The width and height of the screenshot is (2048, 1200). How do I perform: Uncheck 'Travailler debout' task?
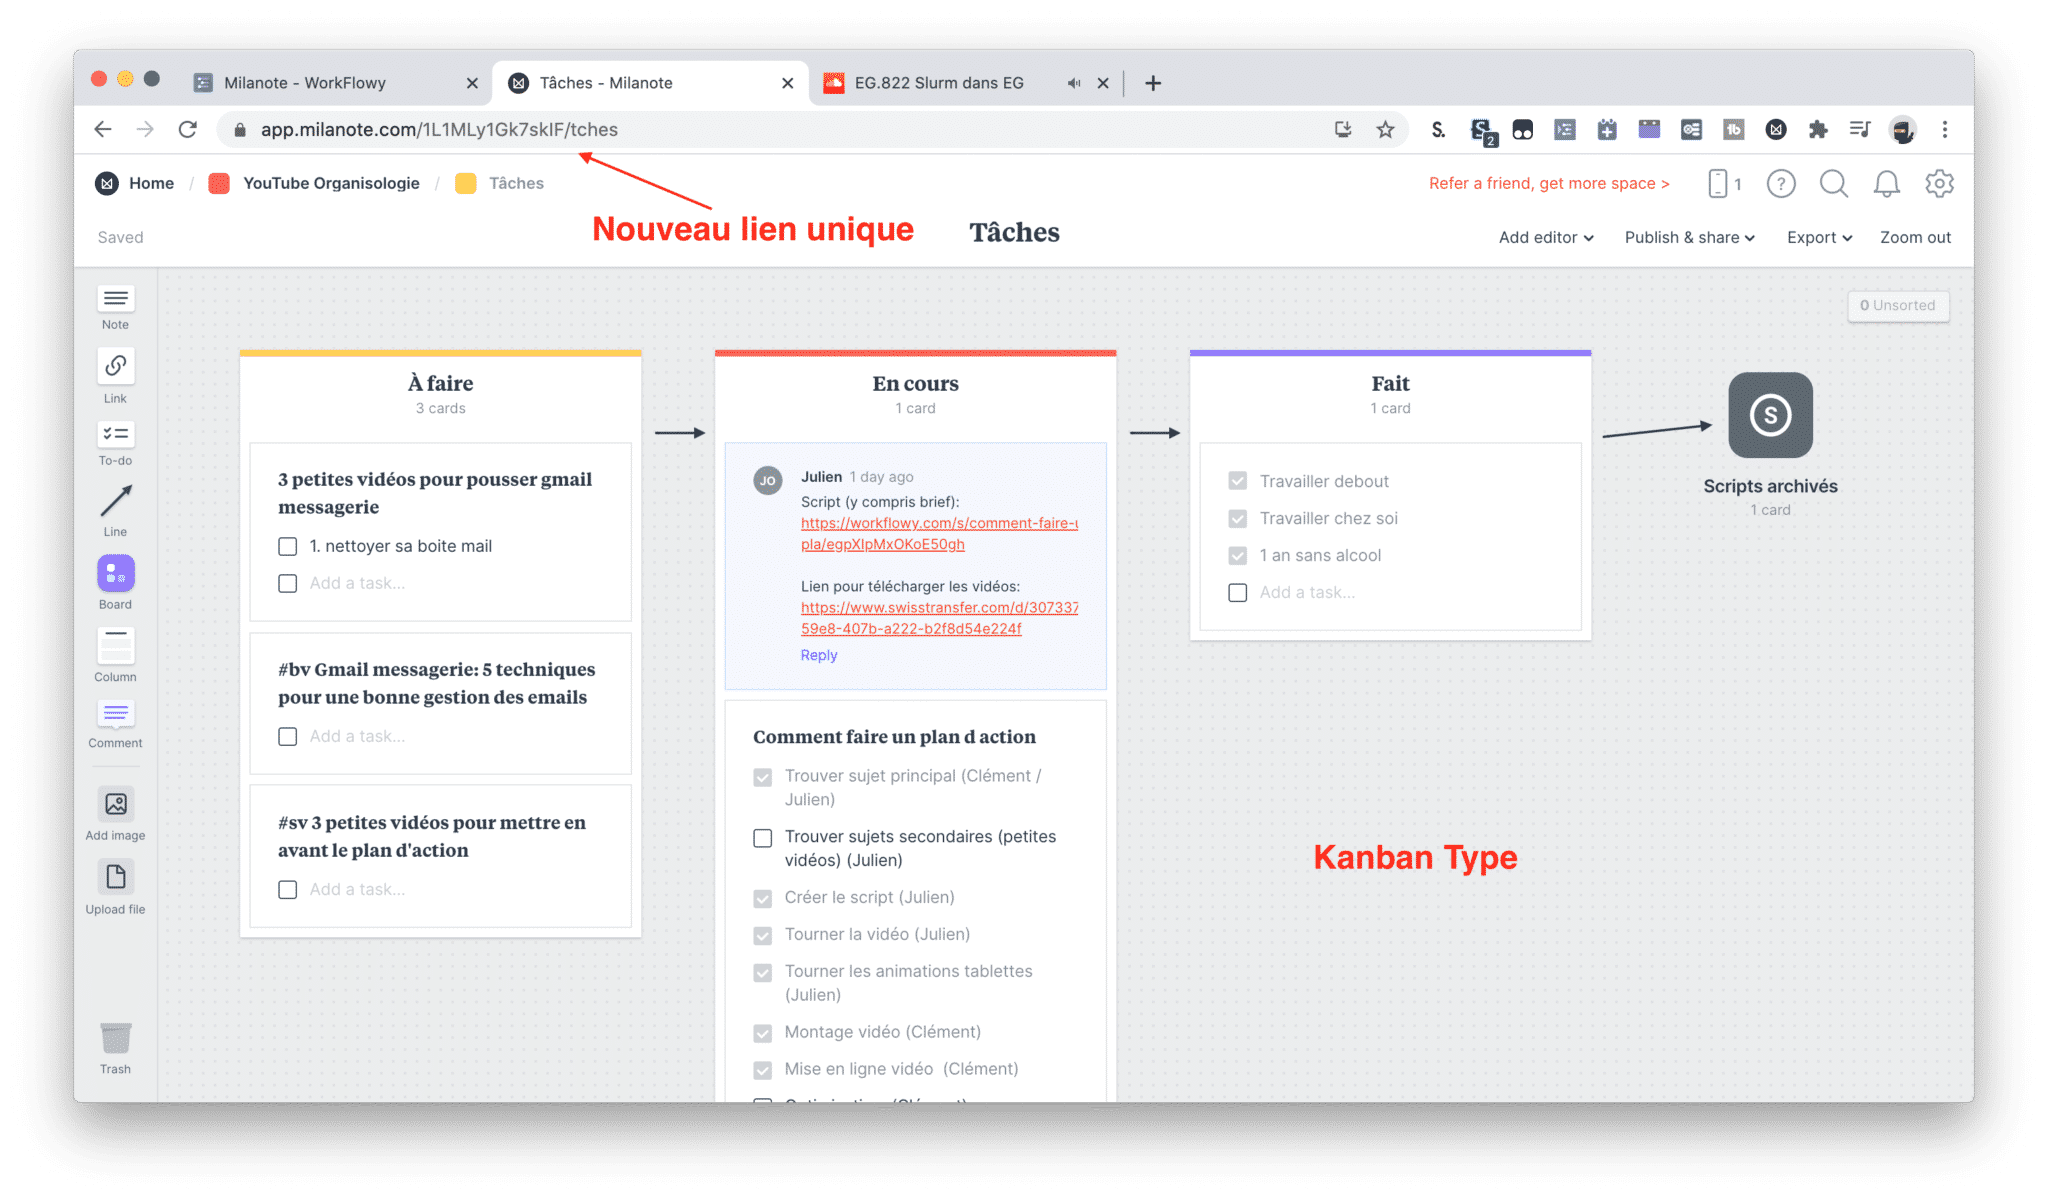coord(1238,481)
